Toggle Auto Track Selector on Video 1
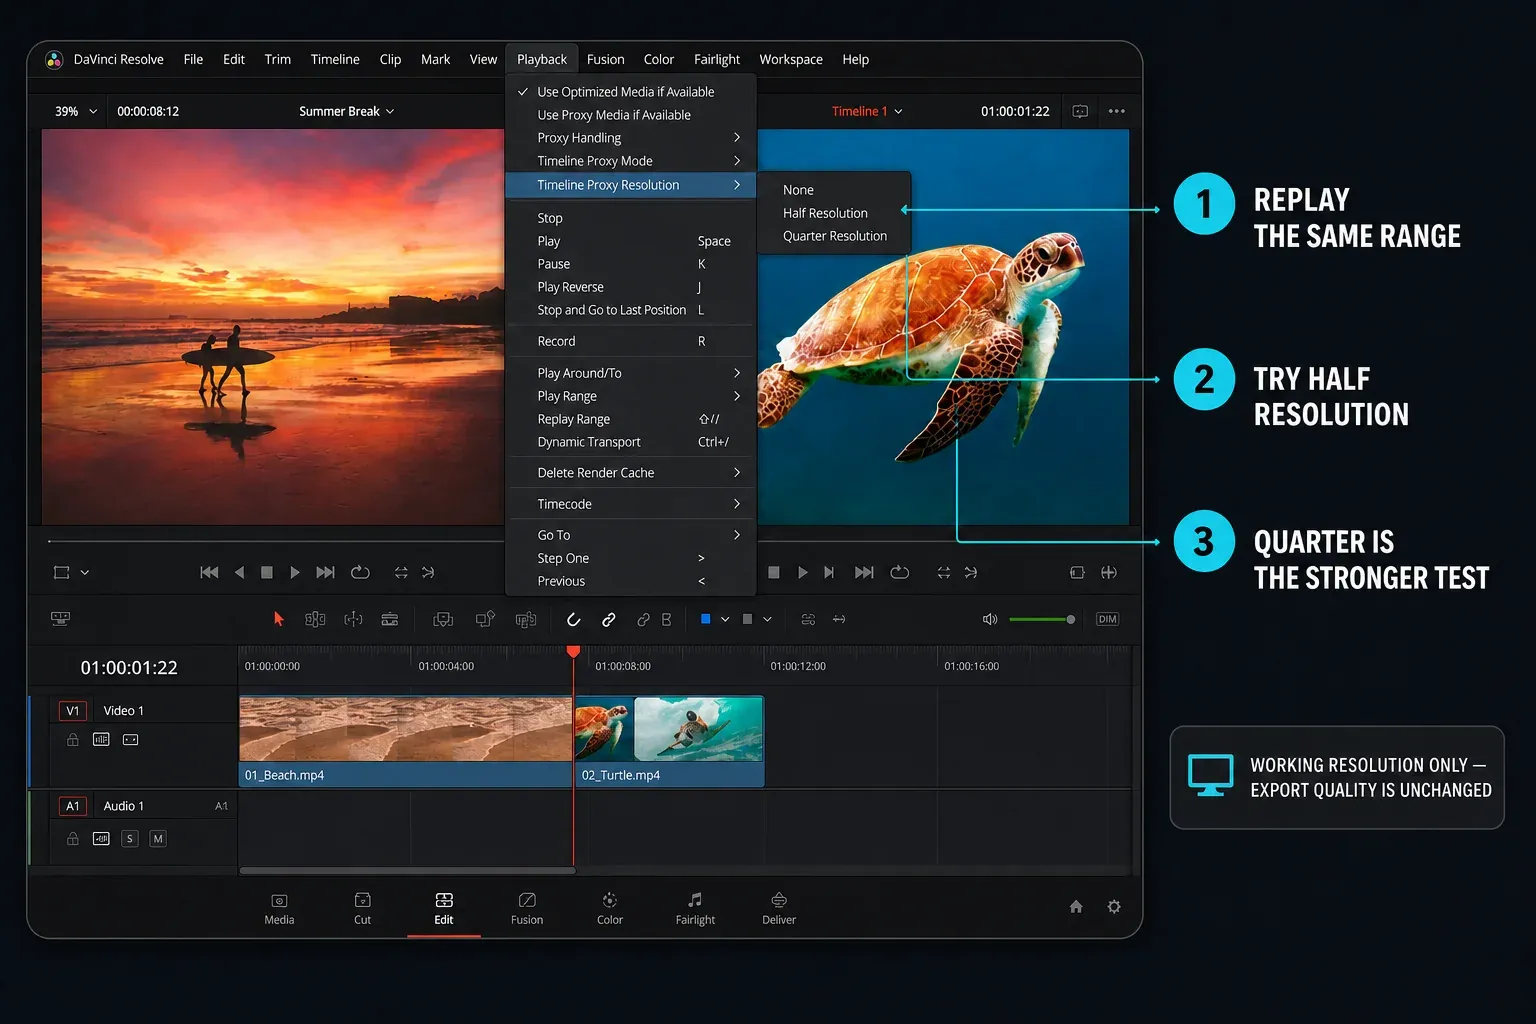1536x1024 pixels. [x=101, y=740]
